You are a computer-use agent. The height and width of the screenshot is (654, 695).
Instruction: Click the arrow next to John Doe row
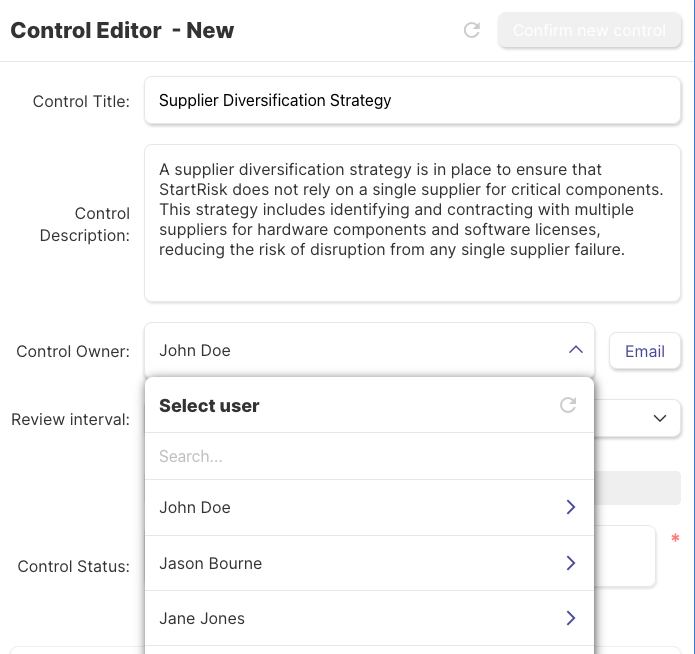[571, 507]
